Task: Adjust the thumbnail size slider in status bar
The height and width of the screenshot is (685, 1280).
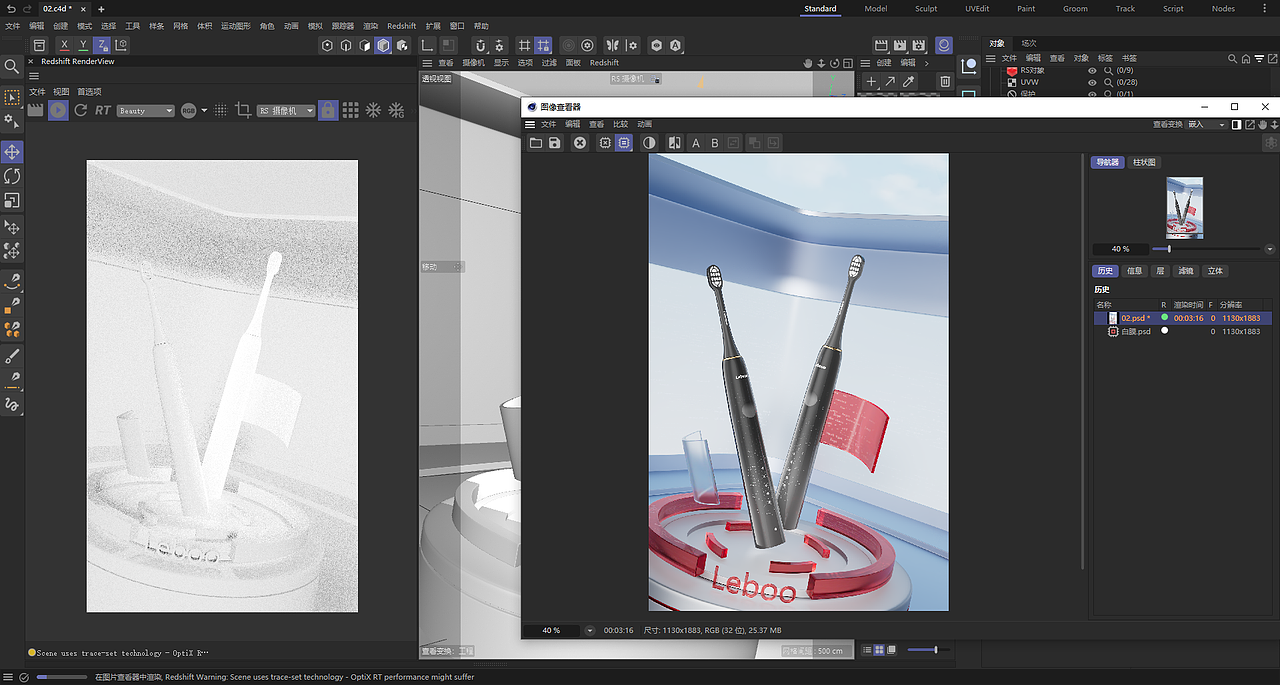Action: tap(927, 650)
